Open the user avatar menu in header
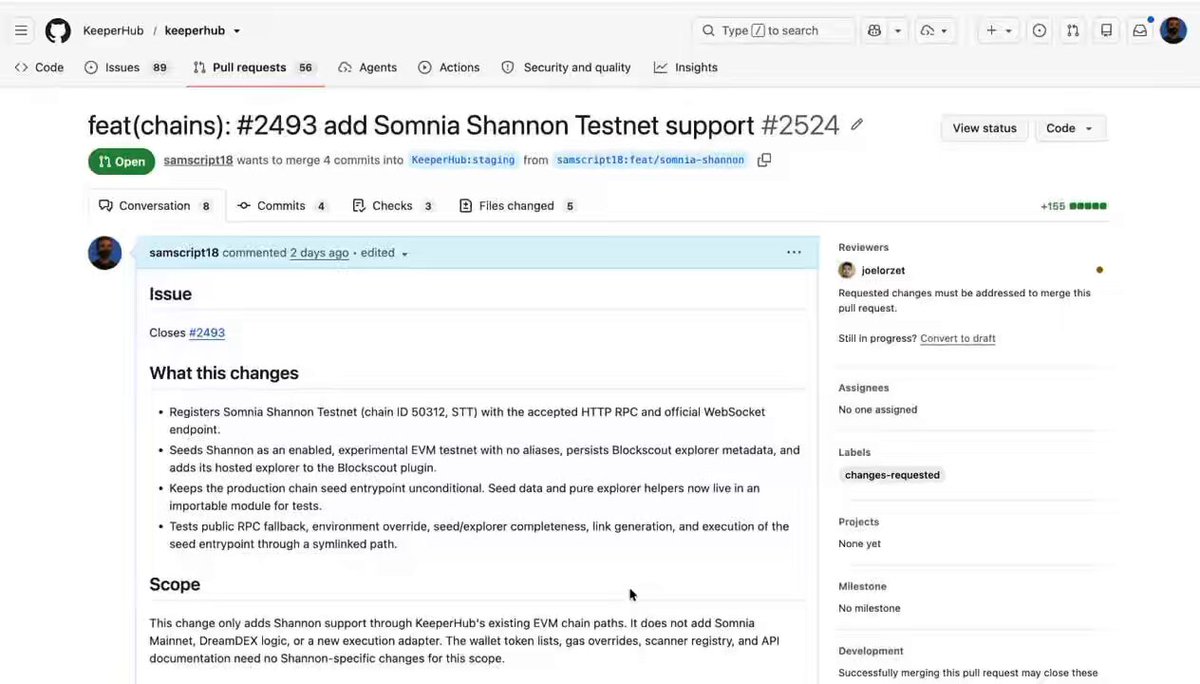Screen dimensions: 1200x684 pos(1173,31)
